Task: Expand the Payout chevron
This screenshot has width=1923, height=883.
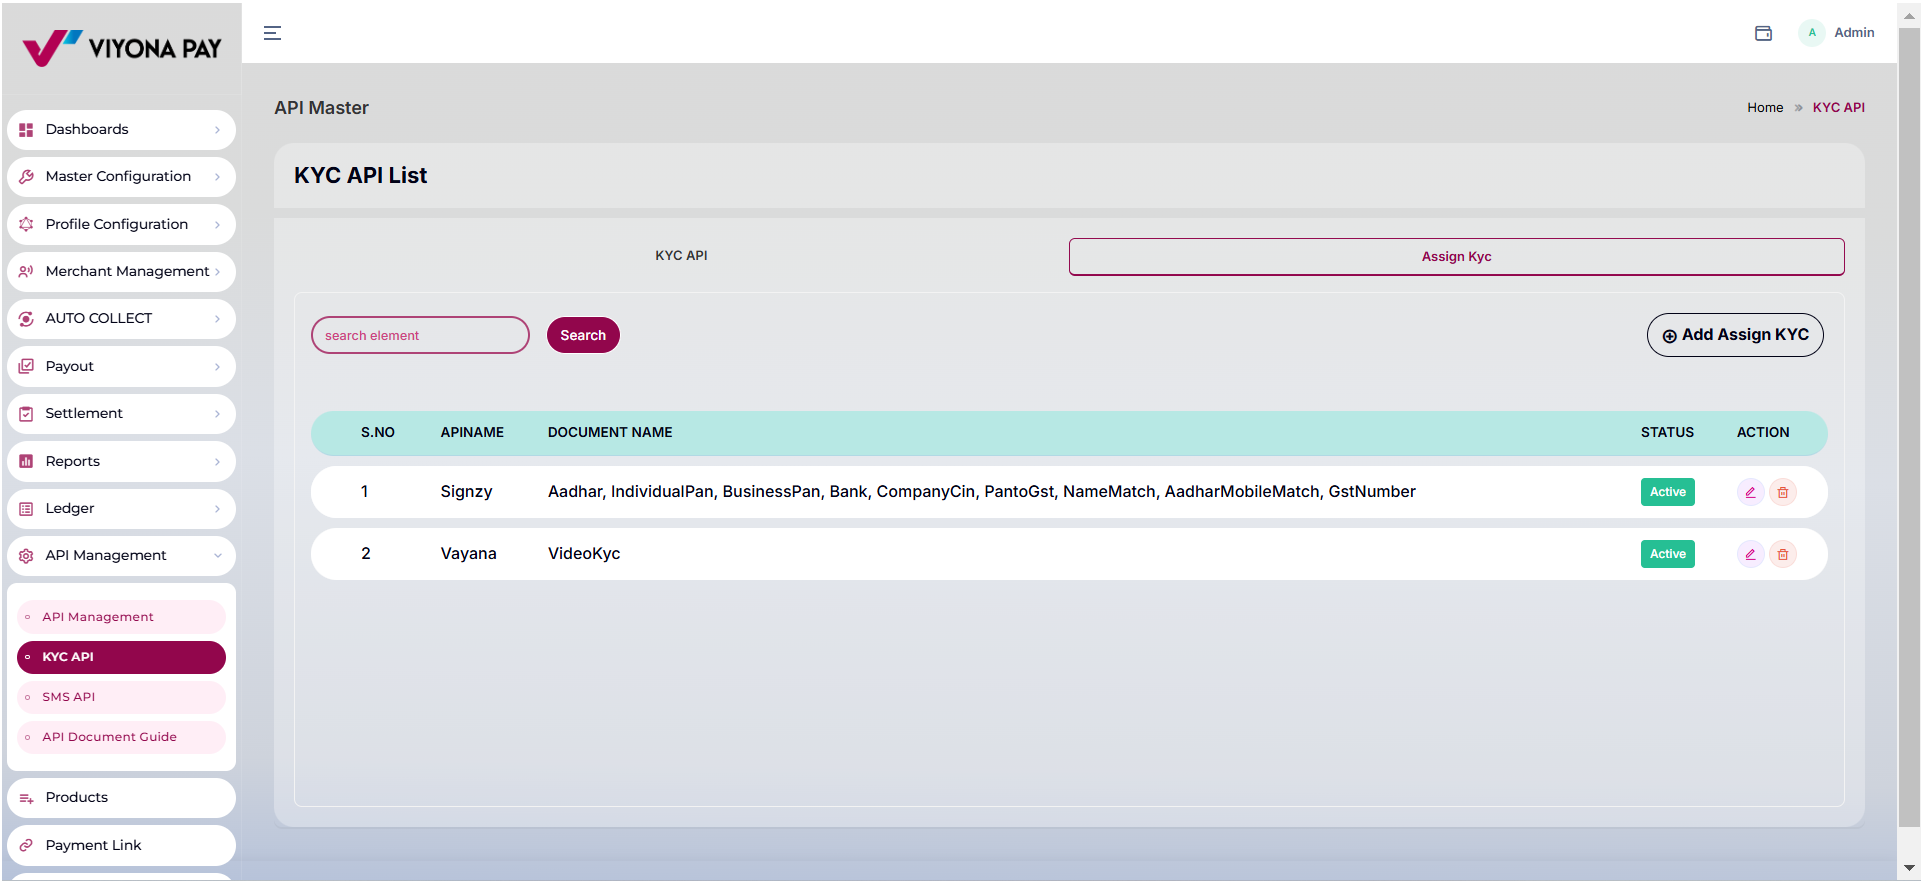Action: (x=217, y=367)
